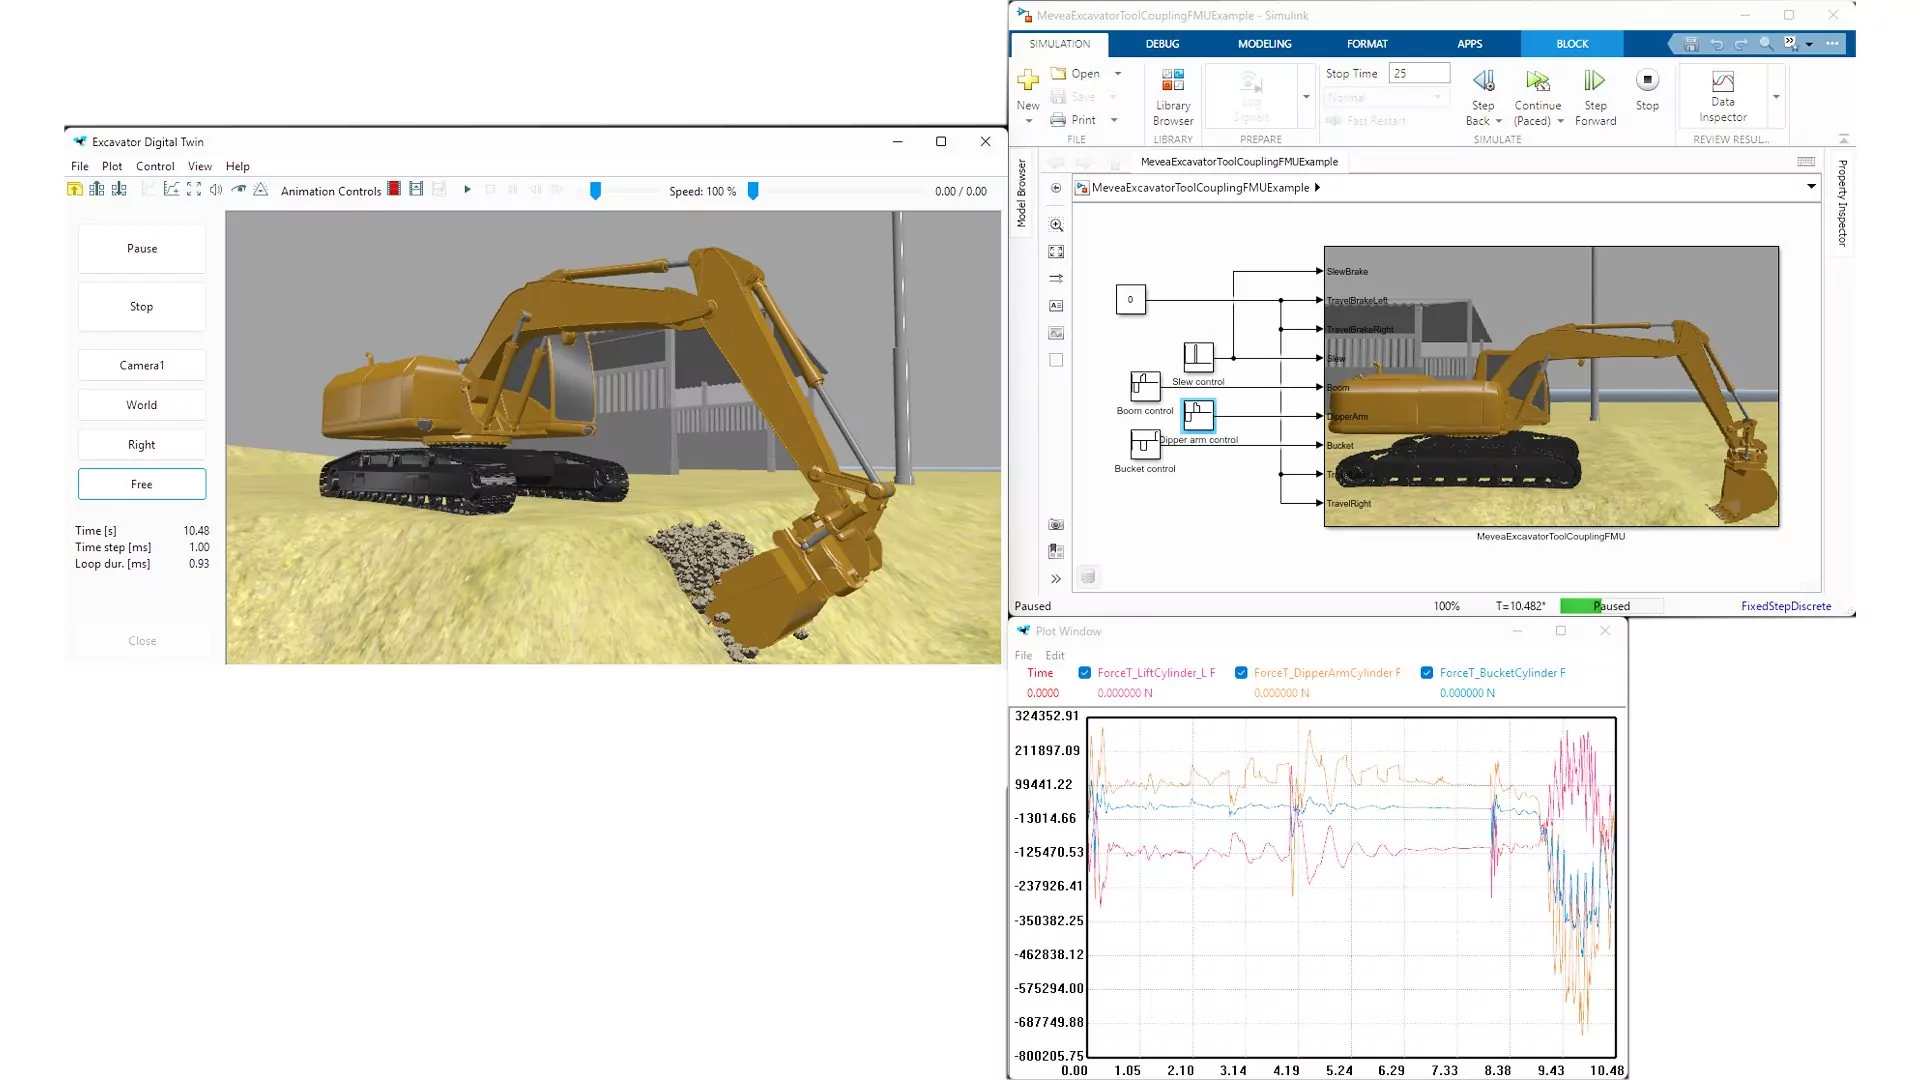Click the record animation icon in Digital Twin toolbar
Viewport: 1920px width, 1080px height.
click(393, 189)
